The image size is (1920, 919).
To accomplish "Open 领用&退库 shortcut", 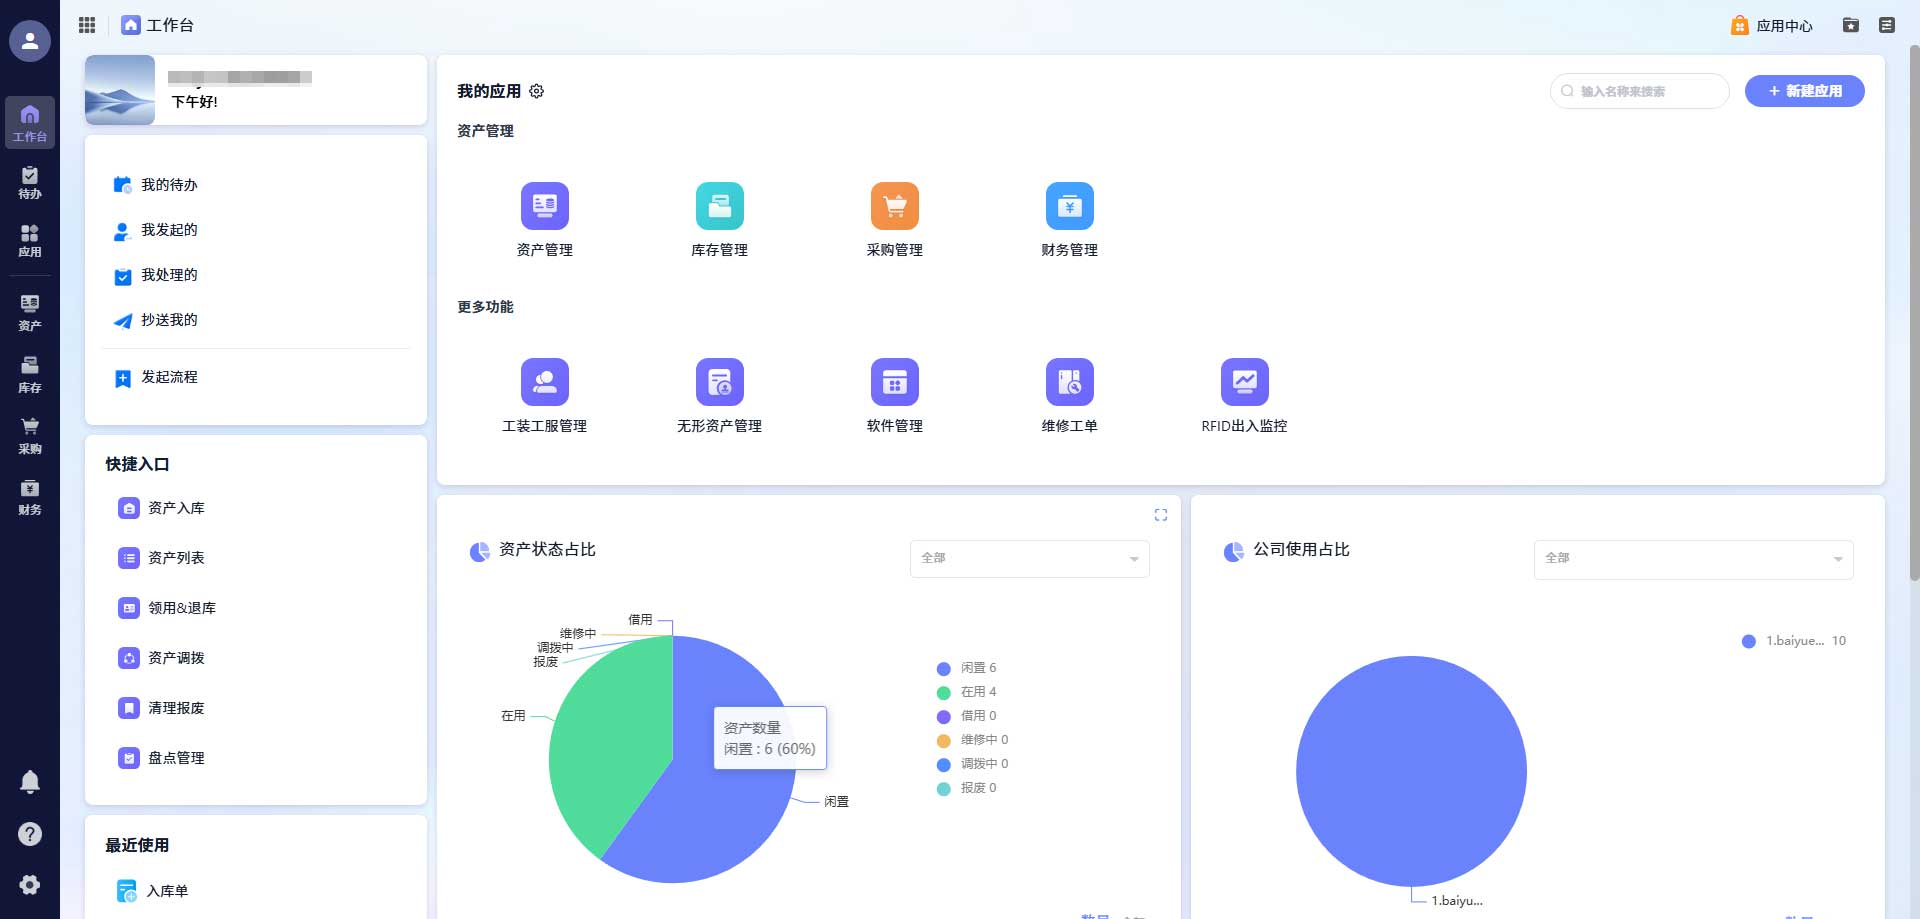I will pos(167,608).
